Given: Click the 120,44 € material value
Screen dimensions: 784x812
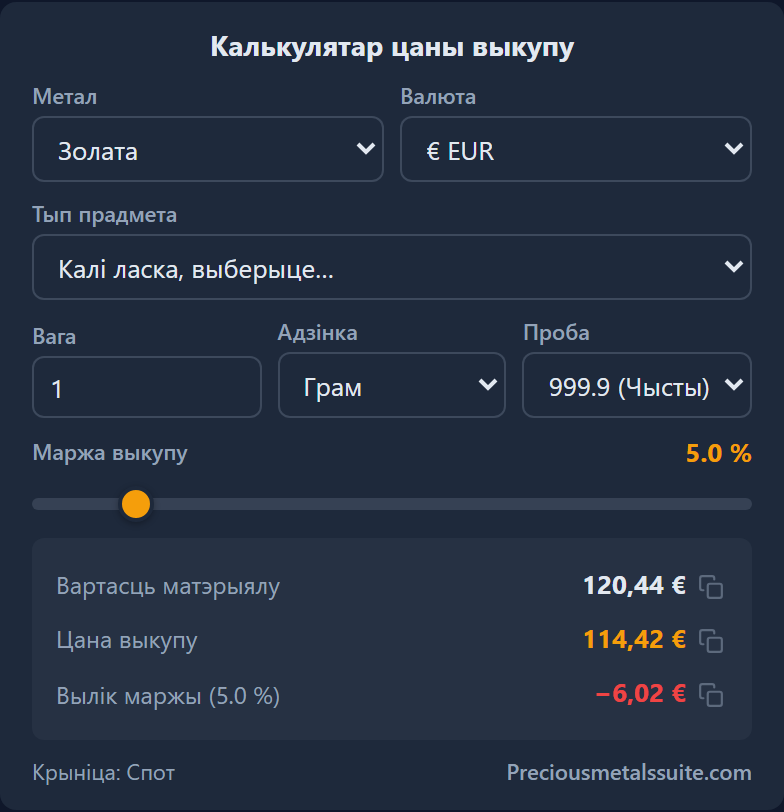Looking at the screenshot, I should click(x=634, y=586).
